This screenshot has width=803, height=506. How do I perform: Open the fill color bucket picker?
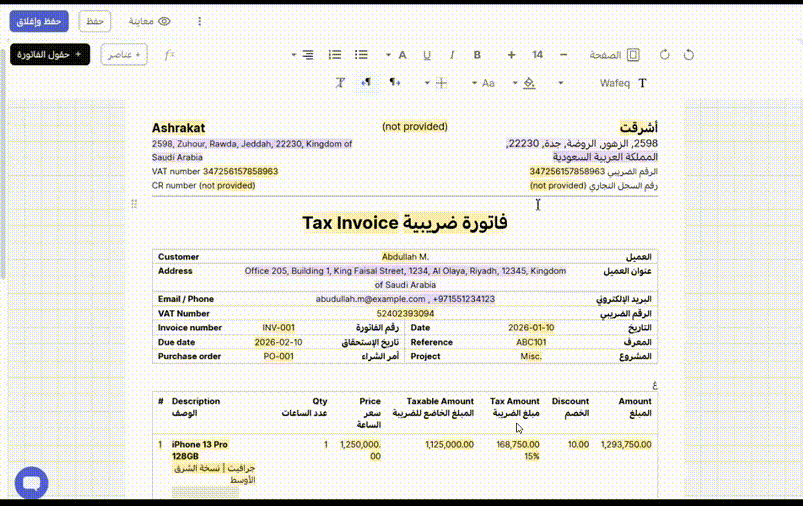[525, 83]
